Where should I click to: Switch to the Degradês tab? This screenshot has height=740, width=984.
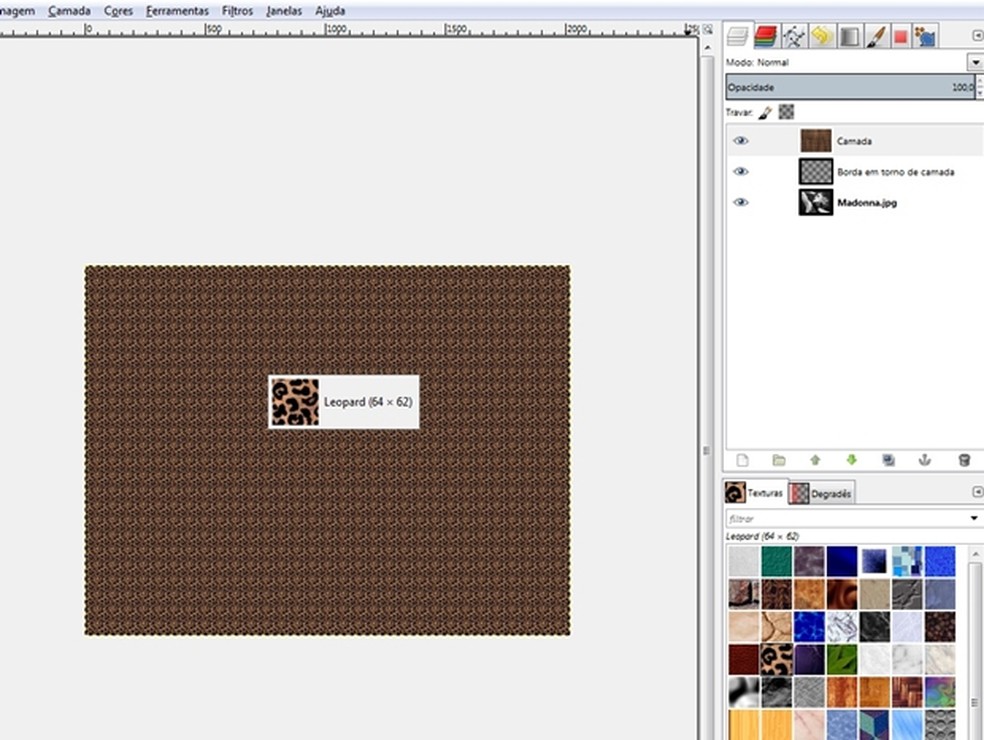[821, 493]
